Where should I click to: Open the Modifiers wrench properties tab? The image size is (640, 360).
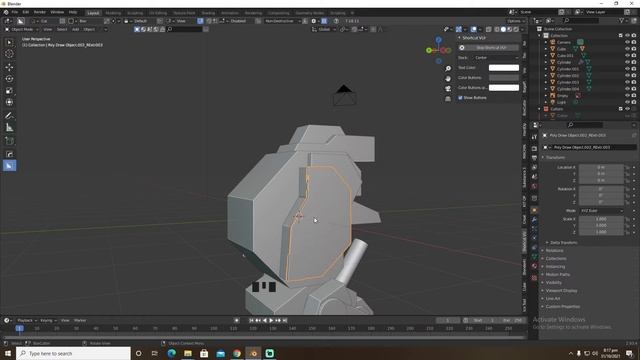click(534, 220)
